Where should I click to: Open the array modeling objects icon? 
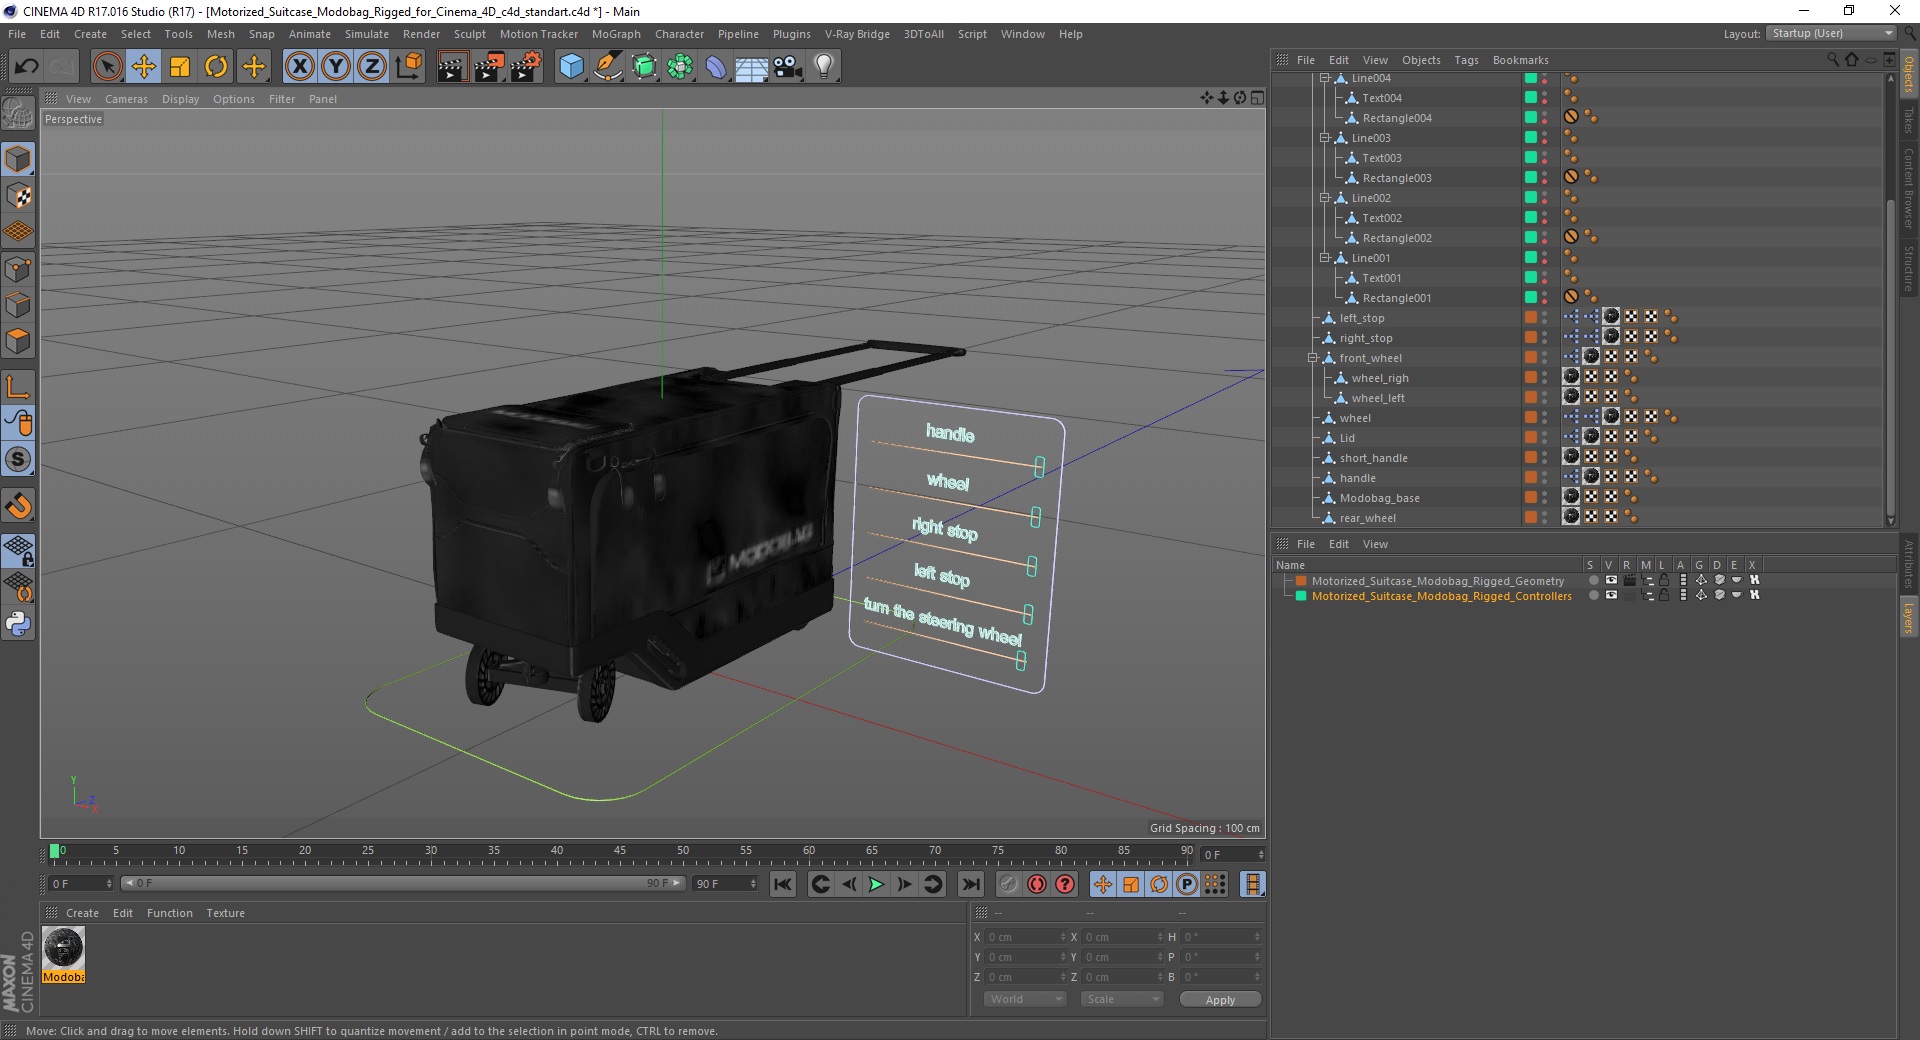680,67
